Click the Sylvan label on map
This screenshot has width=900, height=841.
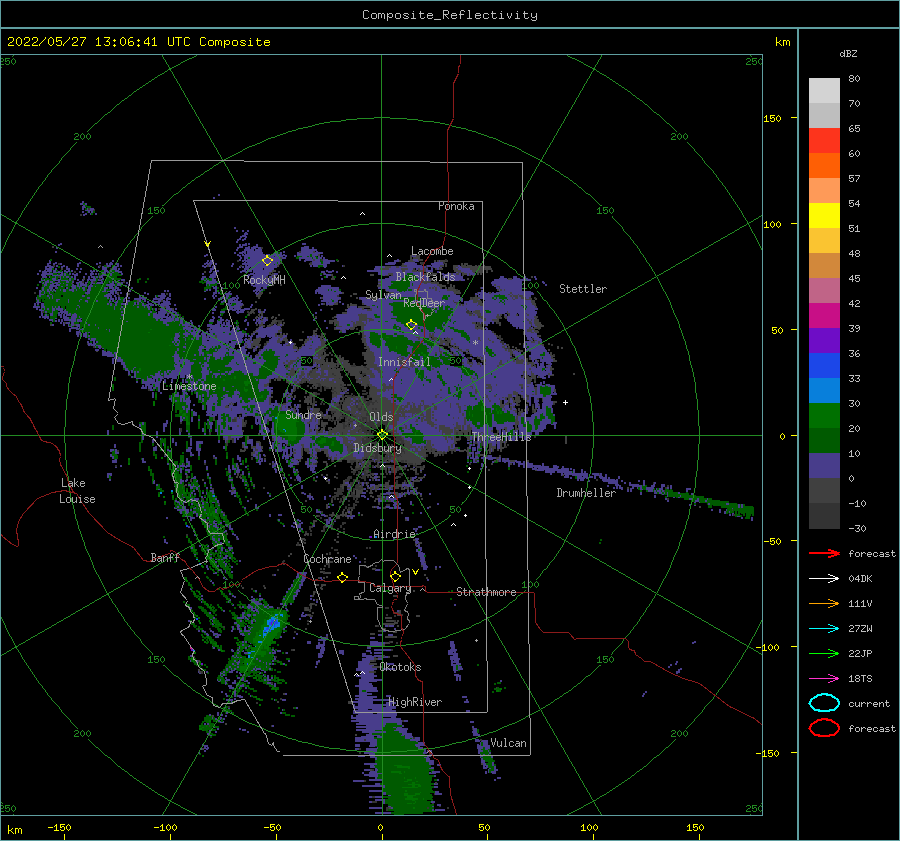(383, 295)
